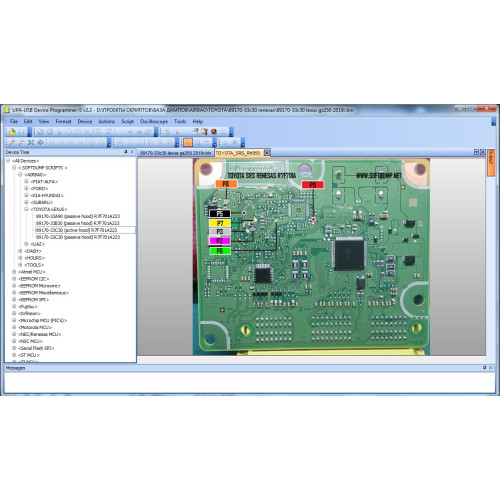
Task: Select the Motorola MCU tree item
Action: coord(35,327)
